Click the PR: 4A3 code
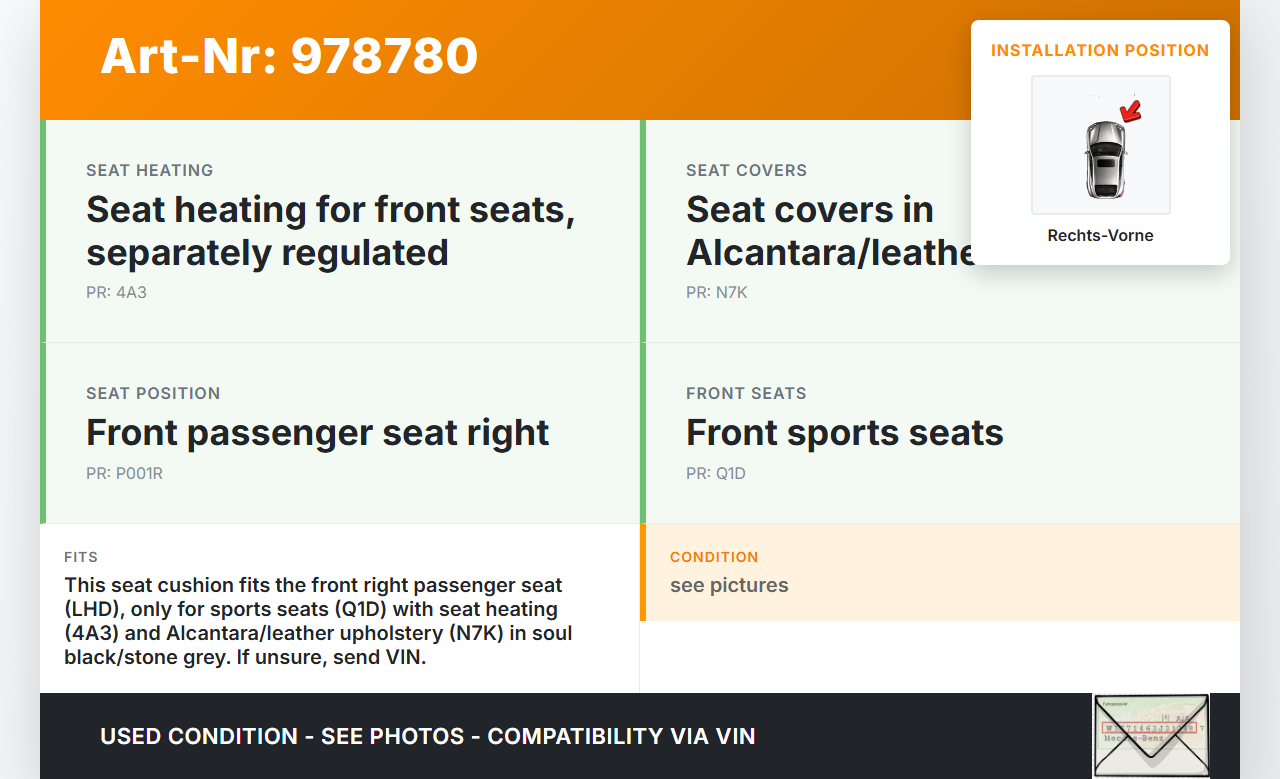The width and height of the screenshot is (1280, 779). coord(116,293)
